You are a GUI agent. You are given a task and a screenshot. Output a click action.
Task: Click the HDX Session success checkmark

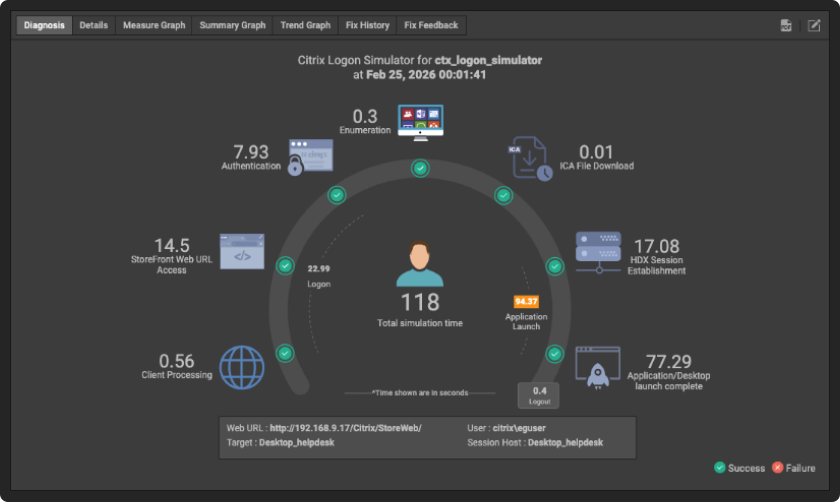(555, 266)
